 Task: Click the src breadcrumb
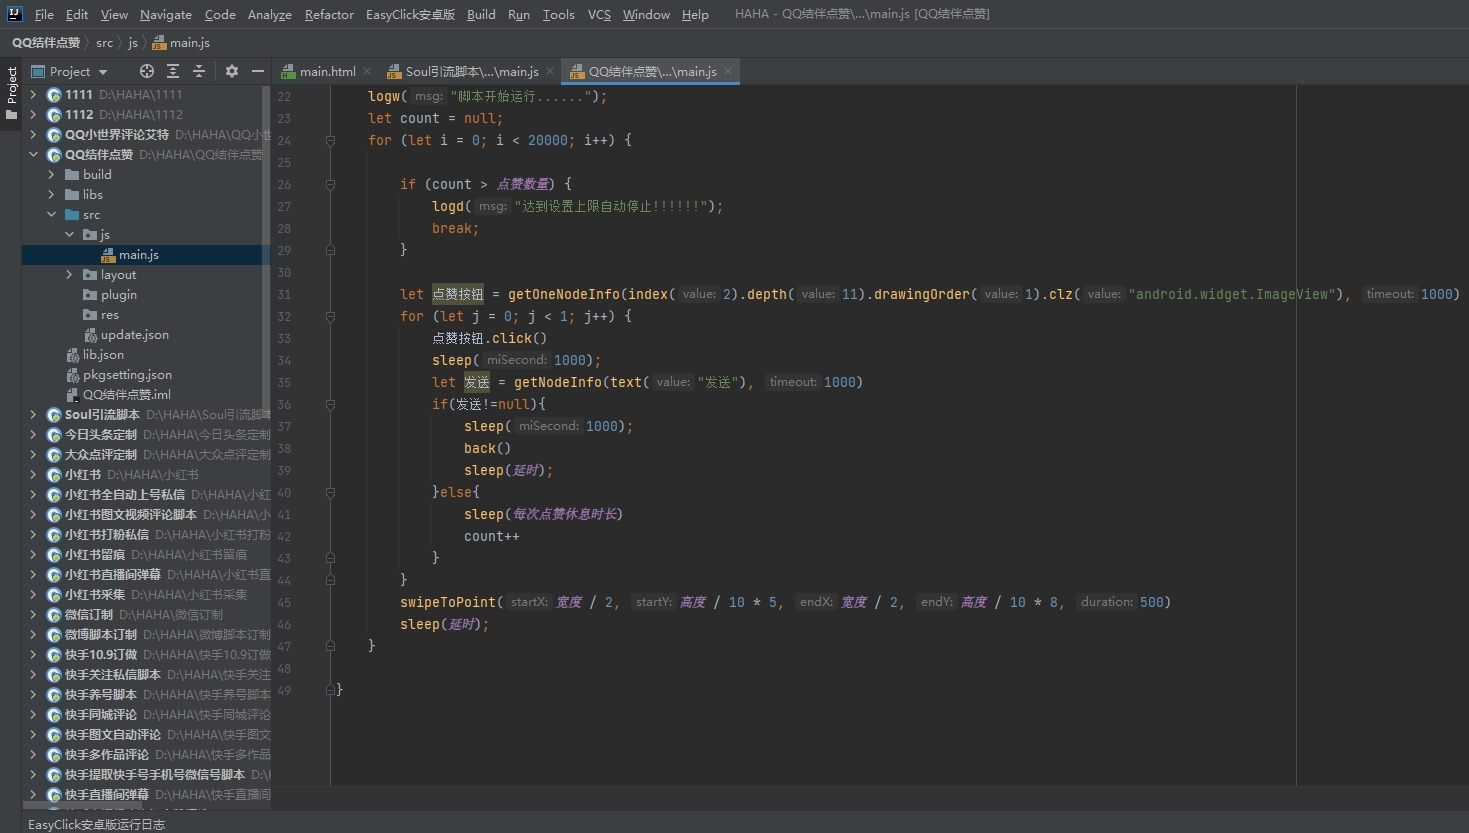(x=104, y=42)
